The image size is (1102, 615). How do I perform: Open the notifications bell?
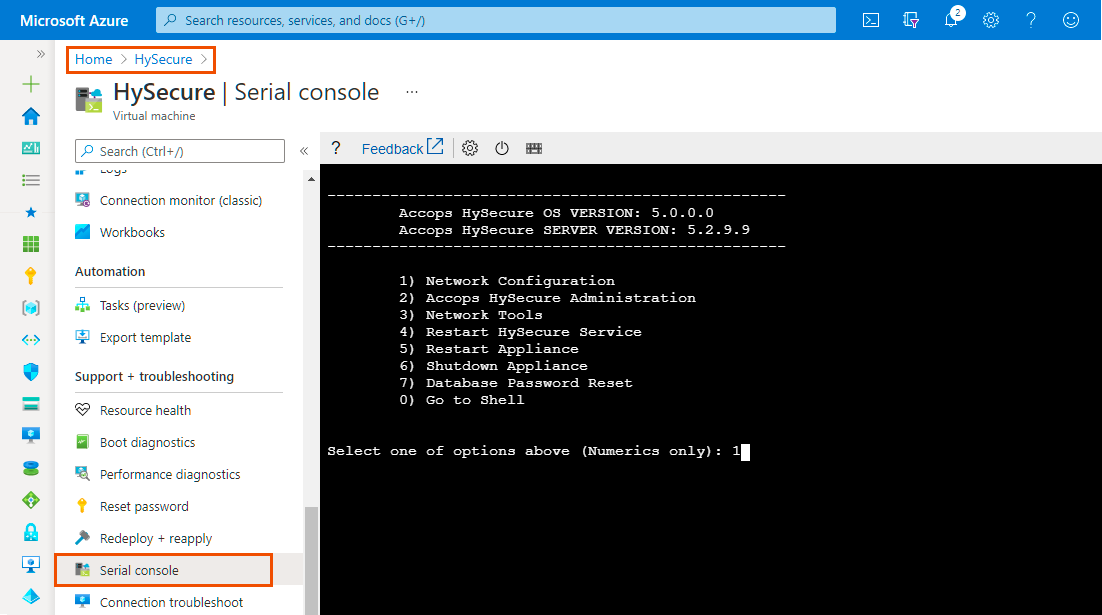click(x=952, y=19)
